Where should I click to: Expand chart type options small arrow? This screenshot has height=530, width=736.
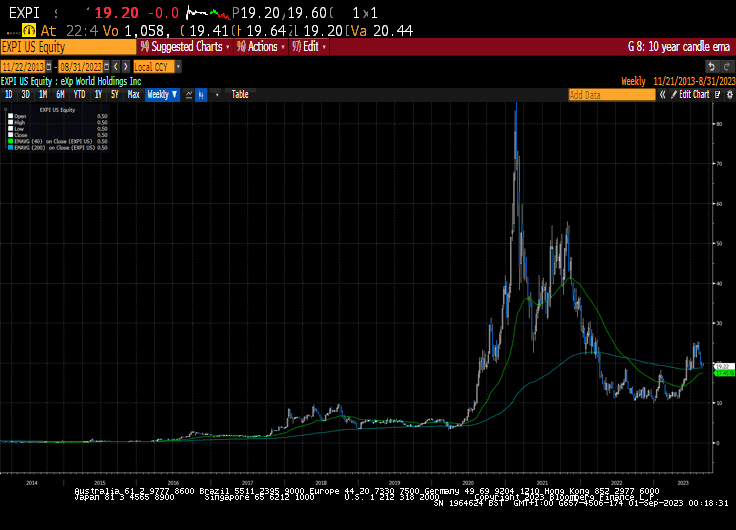coord(217,95)
